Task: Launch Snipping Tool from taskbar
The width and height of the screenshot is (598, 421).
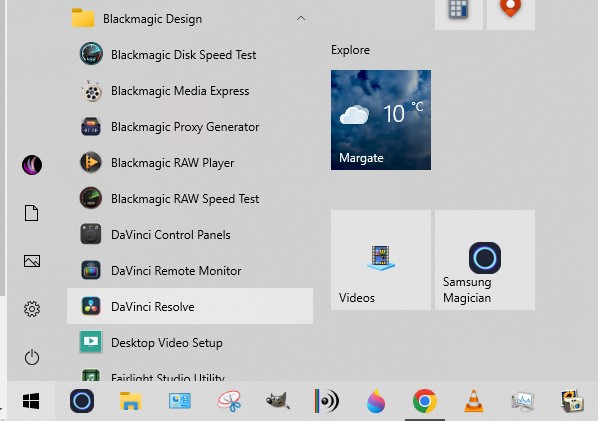Action: coord(229,401)
